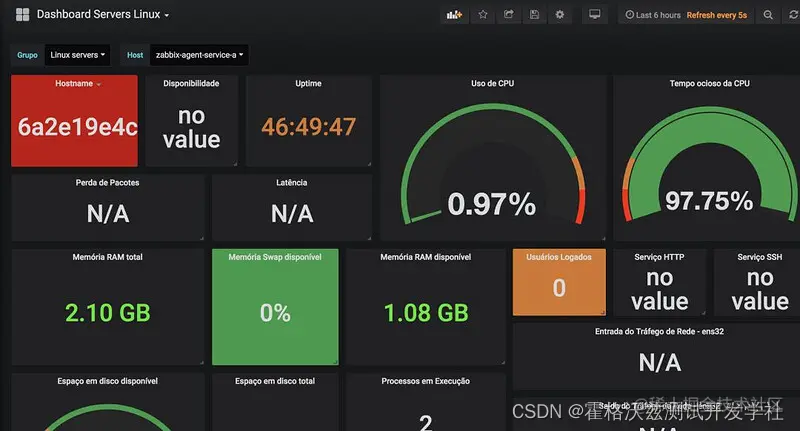Click the Entrada do Tráfego de Rede - ens32 title

pyautogui.click(x=659, y=332)
